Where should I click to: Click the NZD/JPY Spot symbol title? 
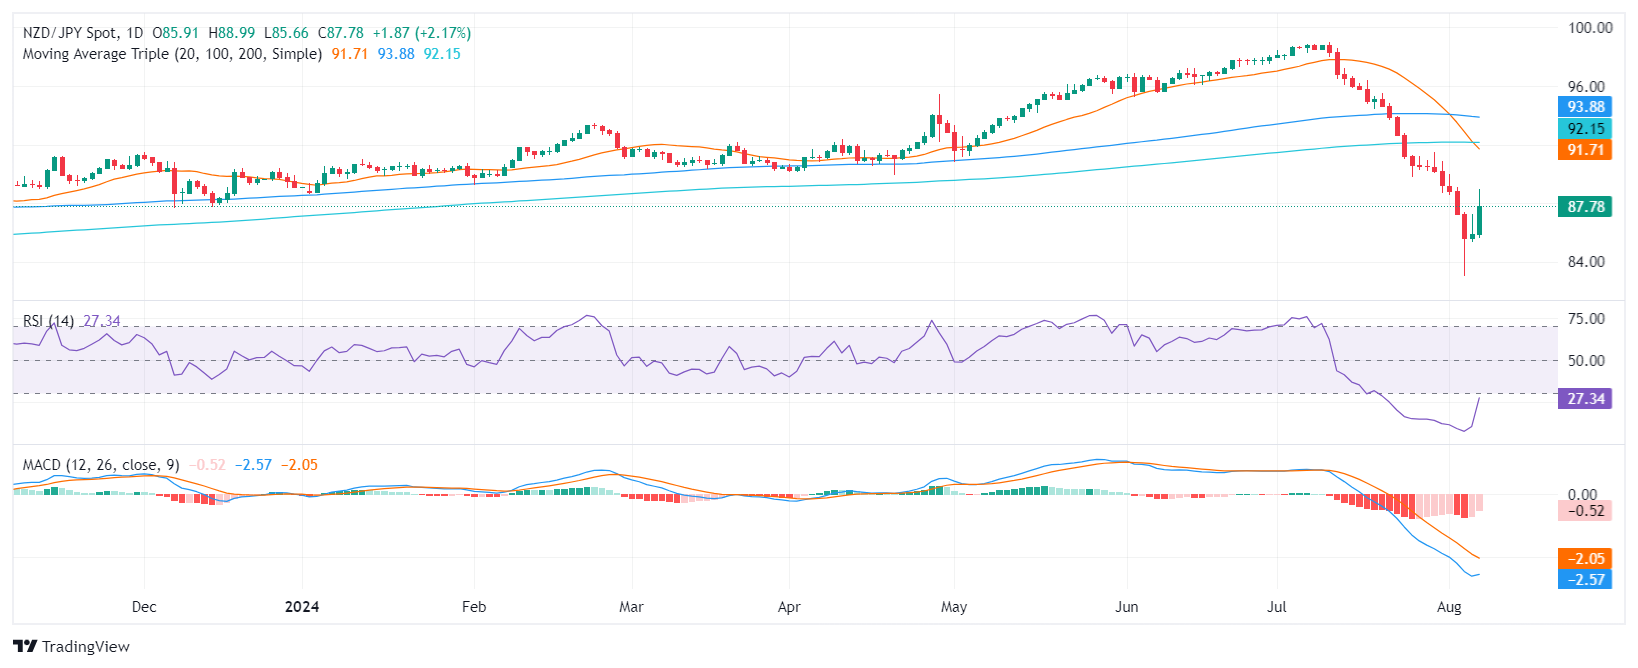click(x=69, y=33)
